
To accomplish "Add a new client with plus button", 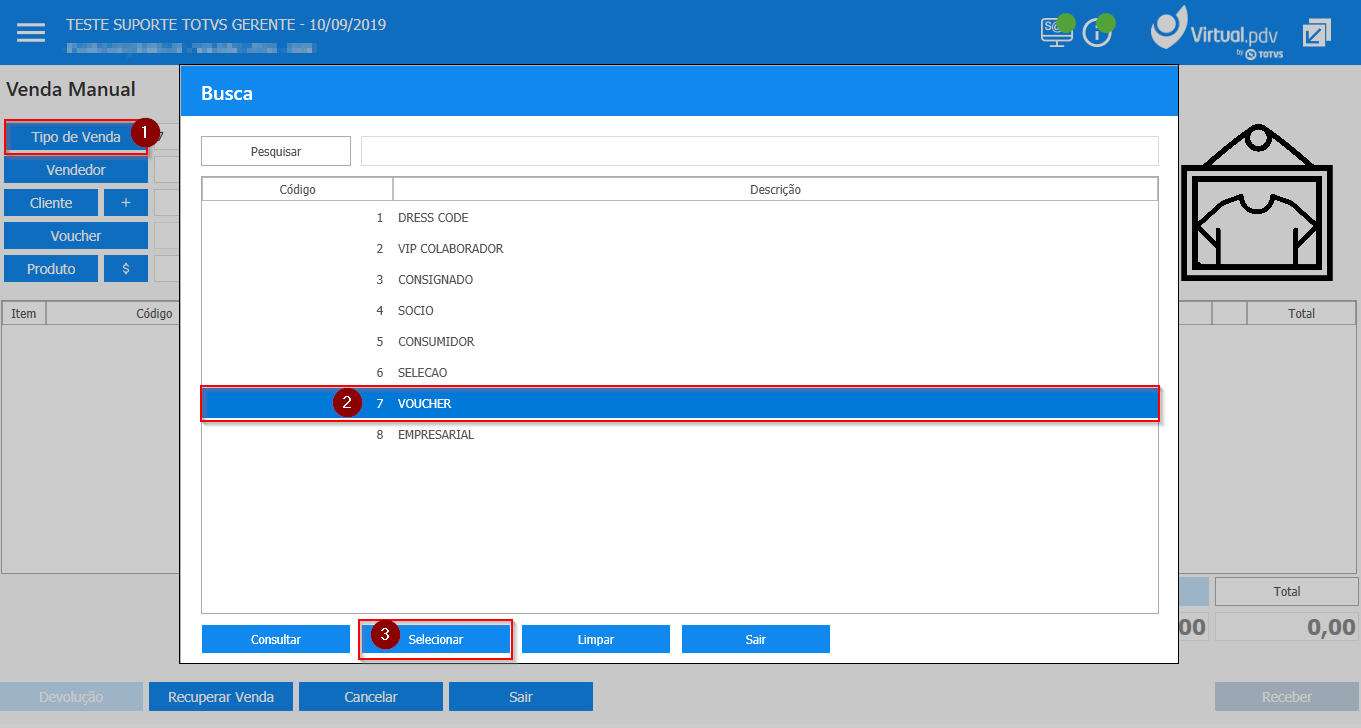I will (x=126, y=203).
